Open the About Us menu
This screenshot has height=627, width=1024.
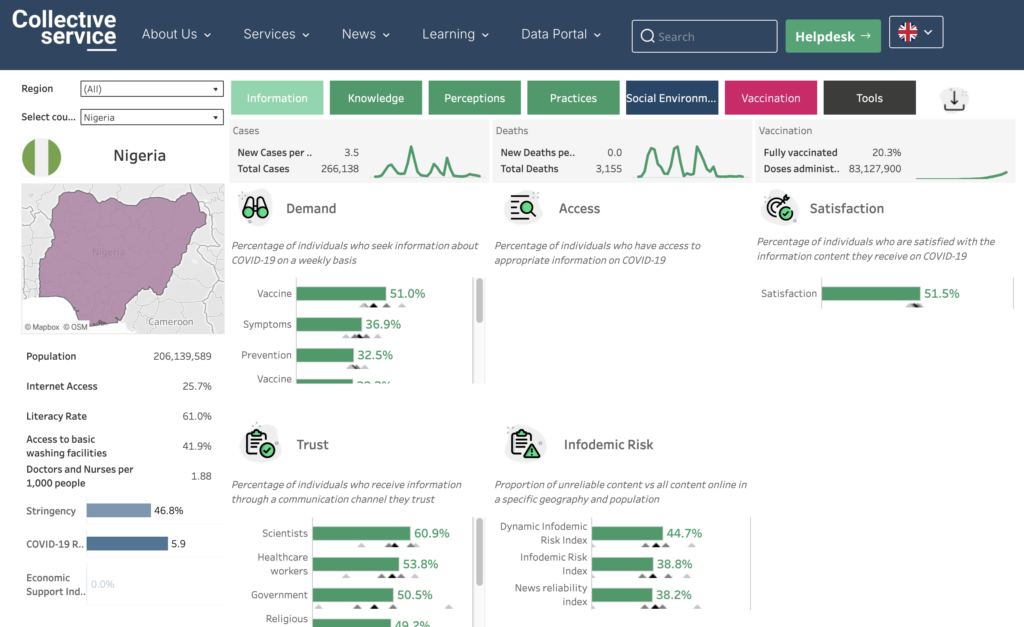pos(176,34)
